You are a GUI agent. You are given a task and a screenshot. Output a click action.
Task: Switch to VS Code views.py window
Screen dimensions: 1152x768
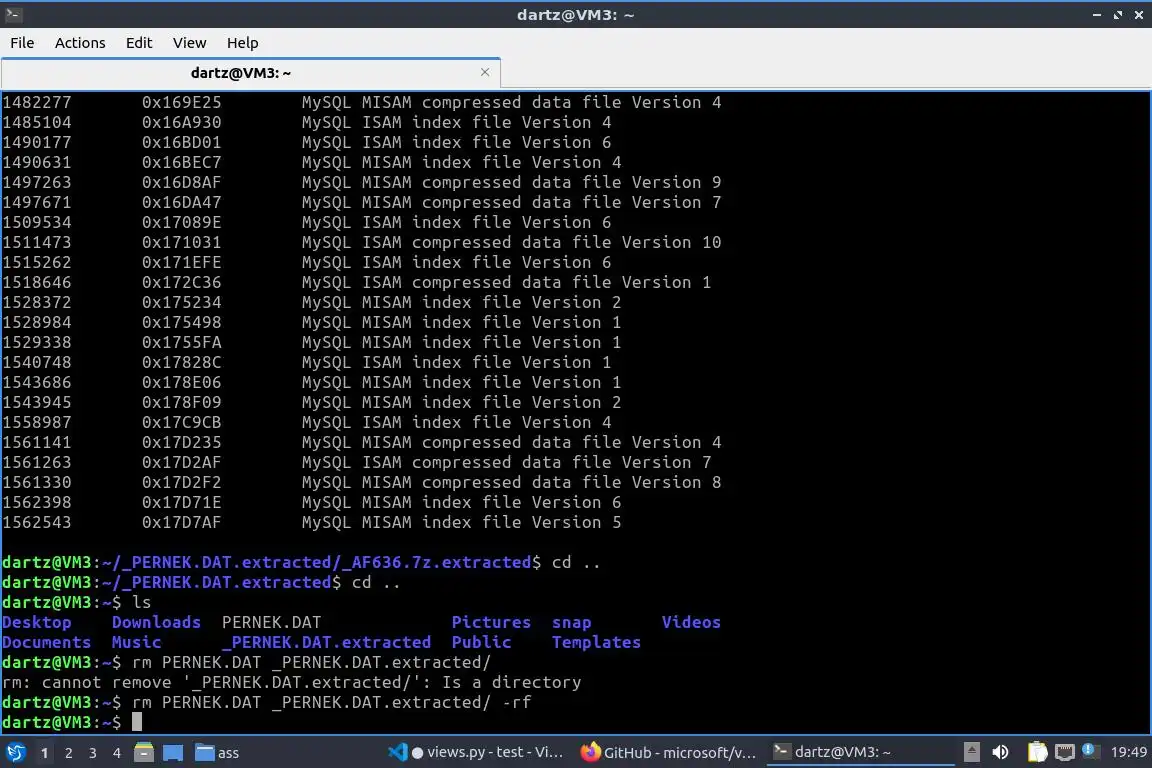(476, 752)
